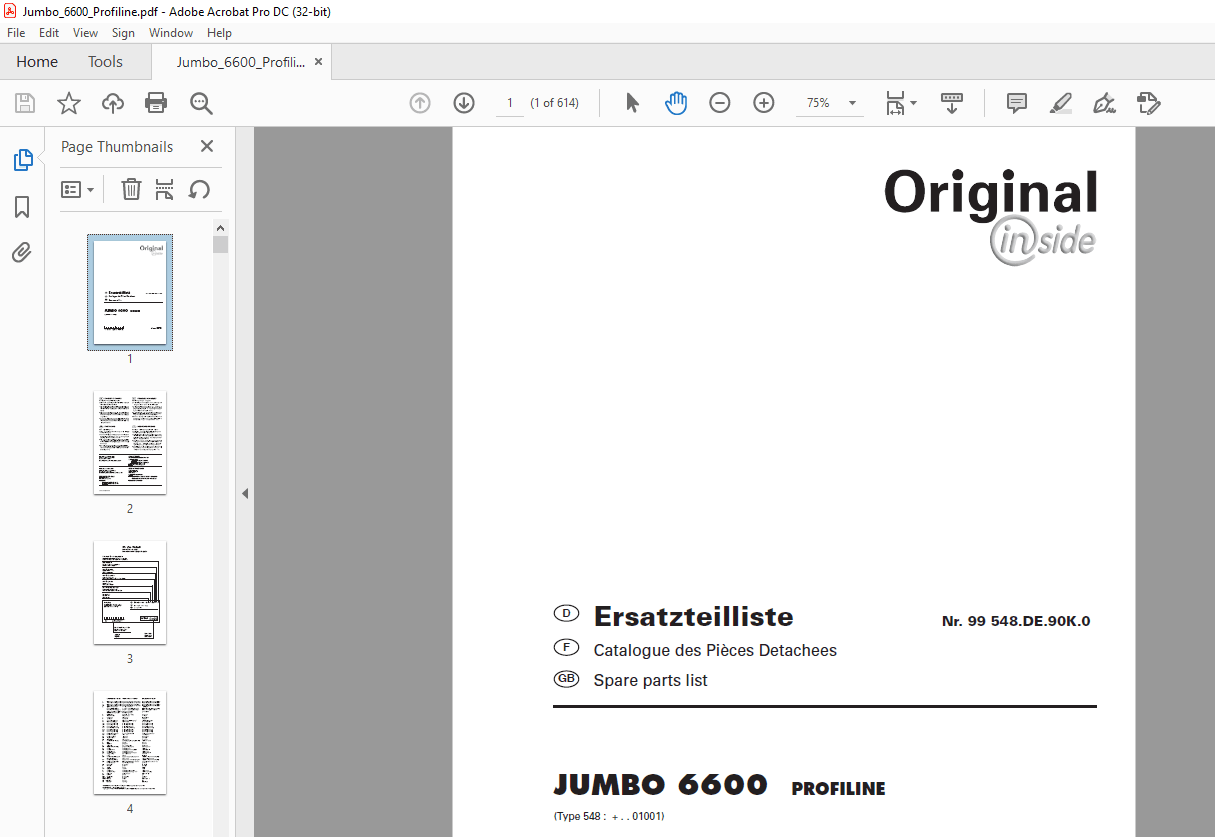Save file to Adobe cloud storage

tap(112, 103)
